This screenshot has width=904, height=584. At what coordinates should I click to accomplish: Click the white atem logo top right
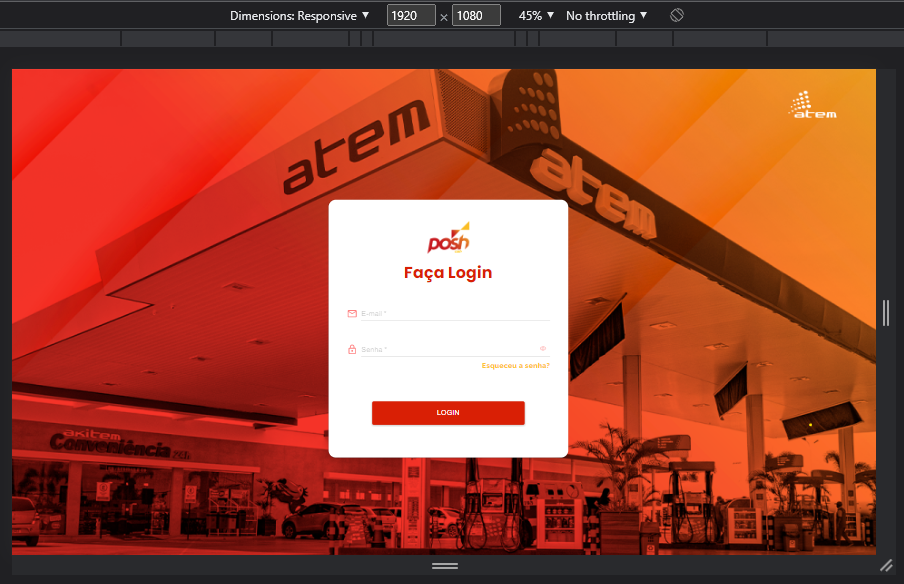tap(813, 105)
